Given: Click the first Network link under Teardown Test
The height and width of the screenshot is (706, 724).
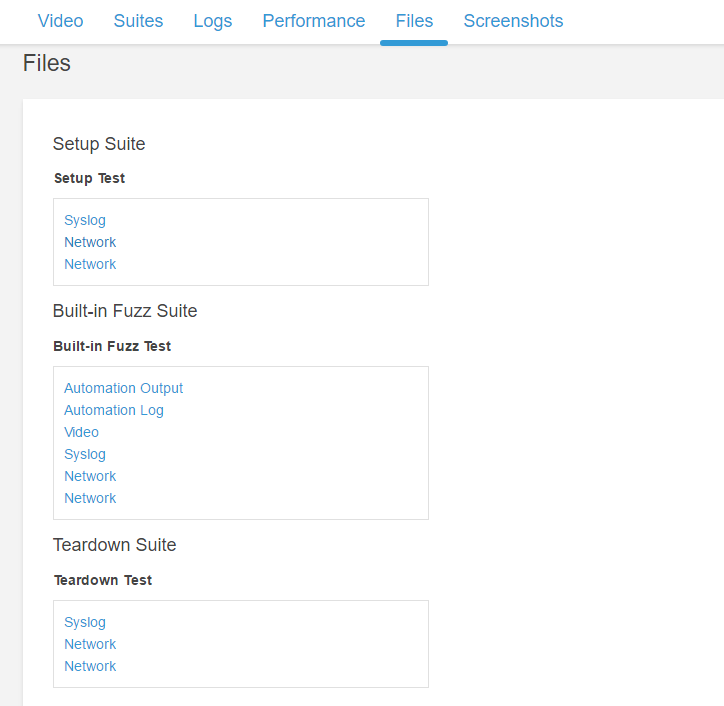Looking at the screenshot, I should coord(90,644).
